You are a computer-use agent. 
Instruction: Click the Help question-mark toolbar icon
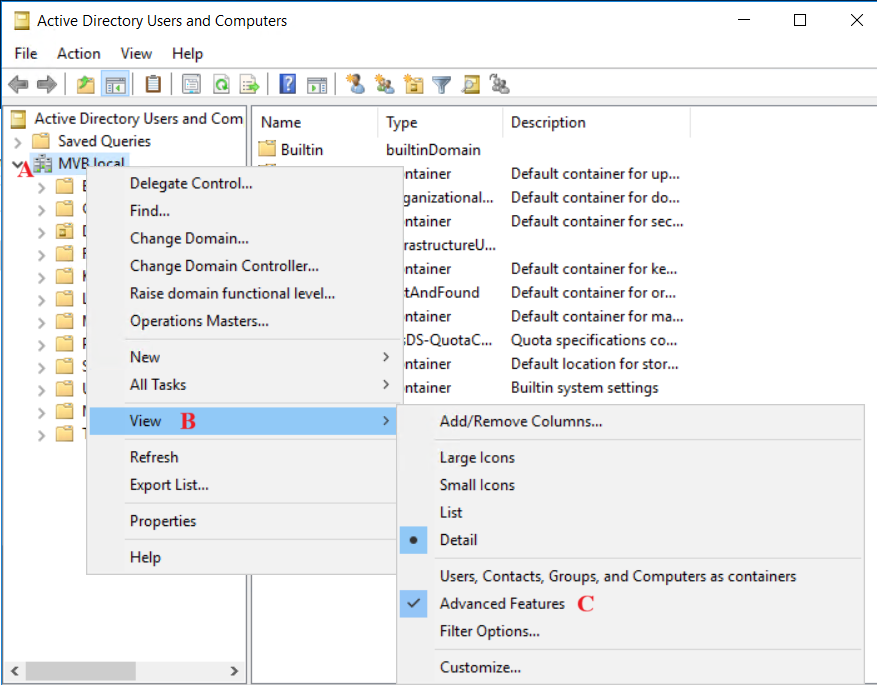287,84
